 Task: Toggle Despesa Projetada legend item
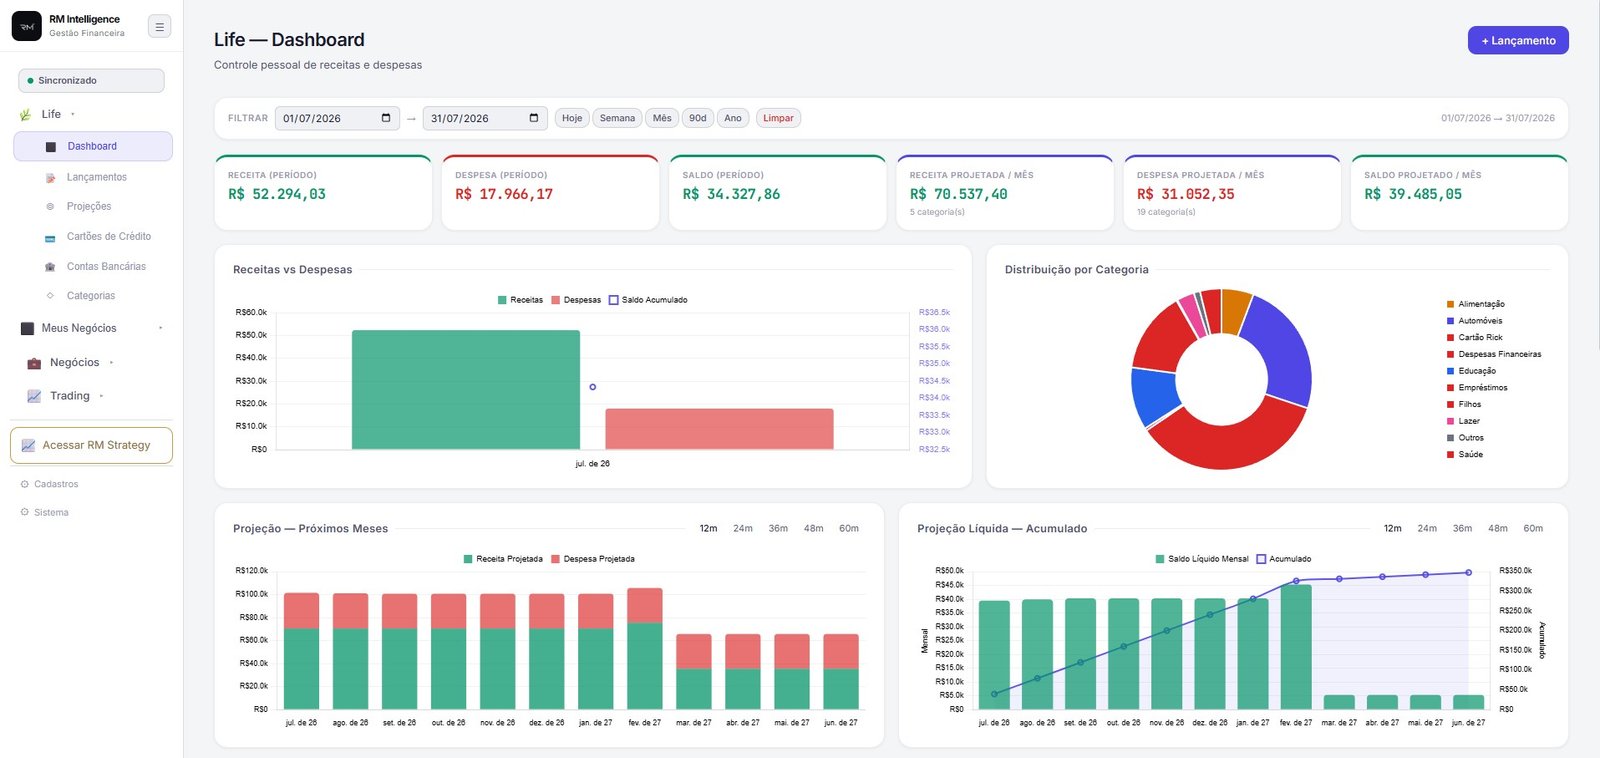tap(593, 559)
